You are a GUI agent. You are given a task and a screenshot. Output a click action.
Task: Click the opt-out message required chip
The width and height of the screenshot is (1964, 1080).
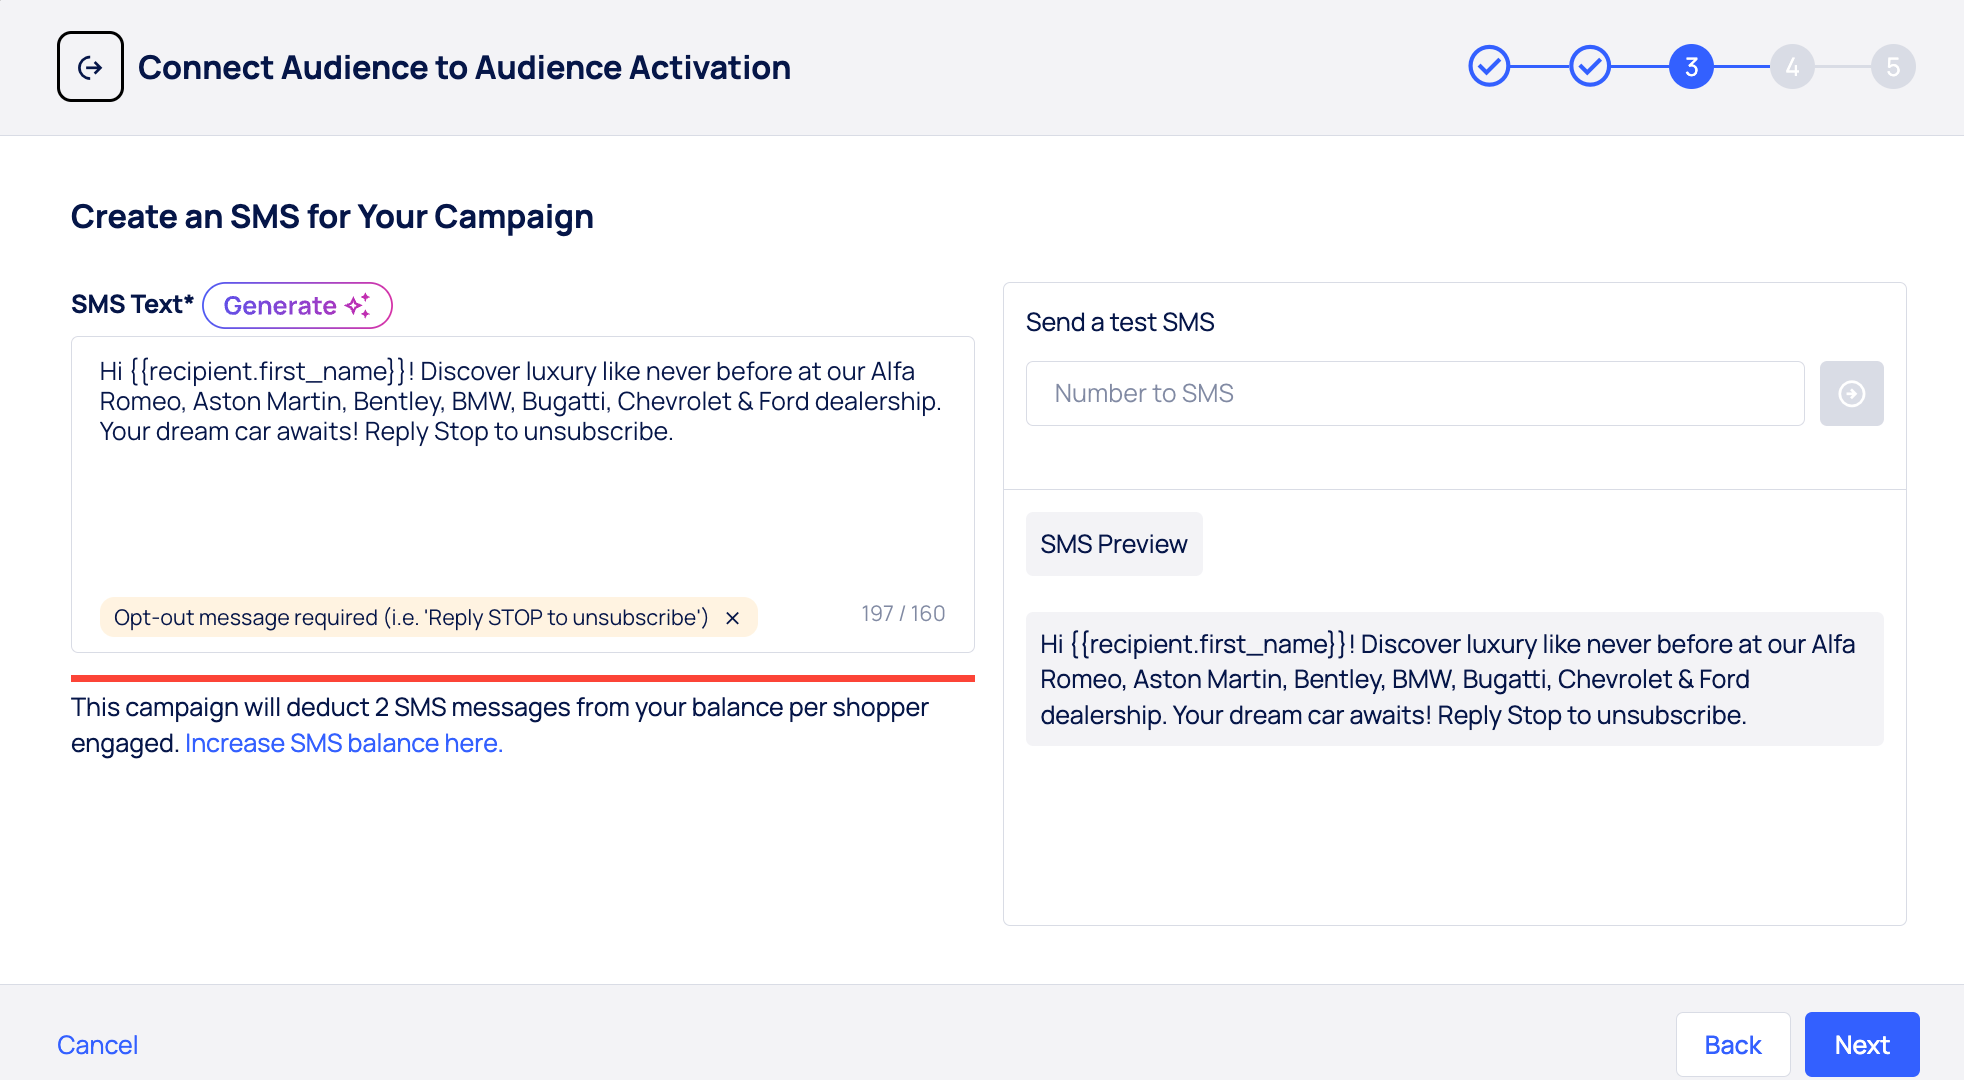[410, 618]
